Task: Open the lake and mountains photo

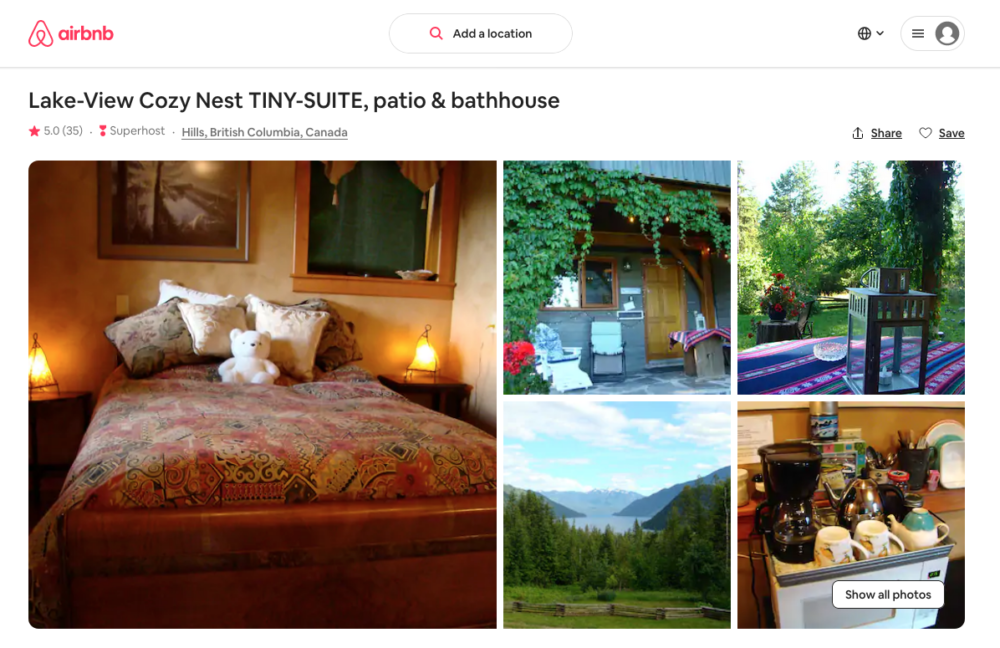Action: point(617,515)
